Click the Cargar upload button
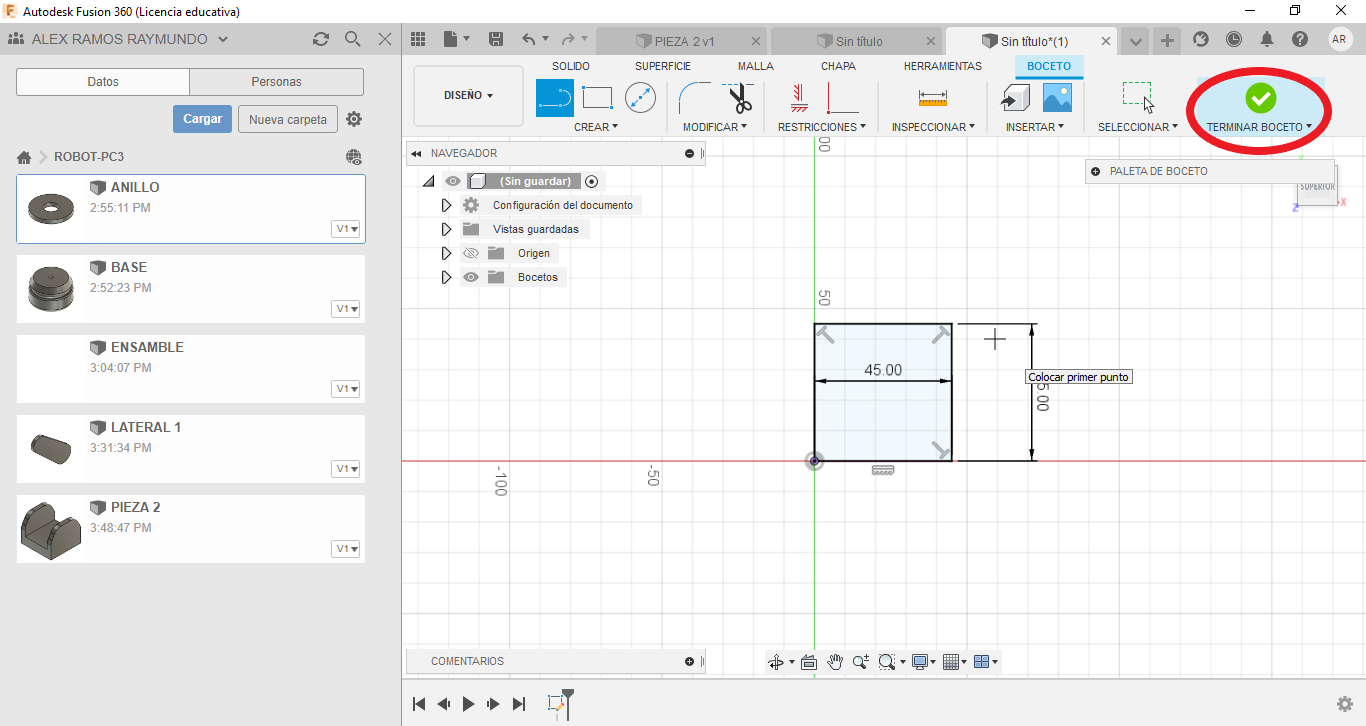This screenshot has height=726, width=1366. [x=202, y=119]
